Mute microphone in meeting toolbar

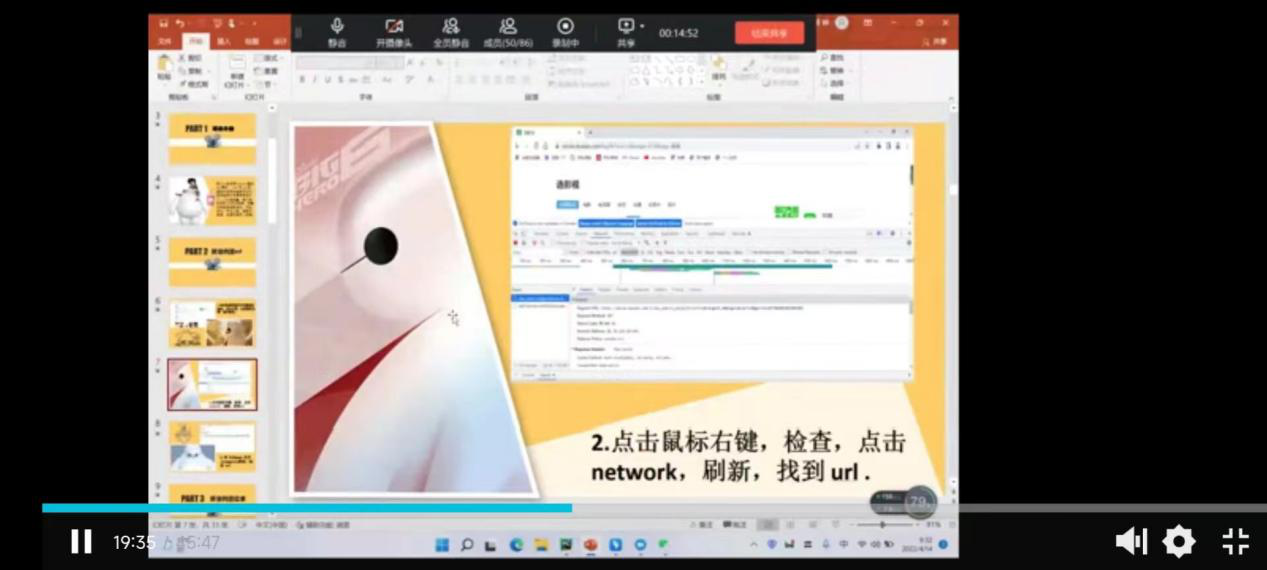pyautogui.click(x=337, y=32)
